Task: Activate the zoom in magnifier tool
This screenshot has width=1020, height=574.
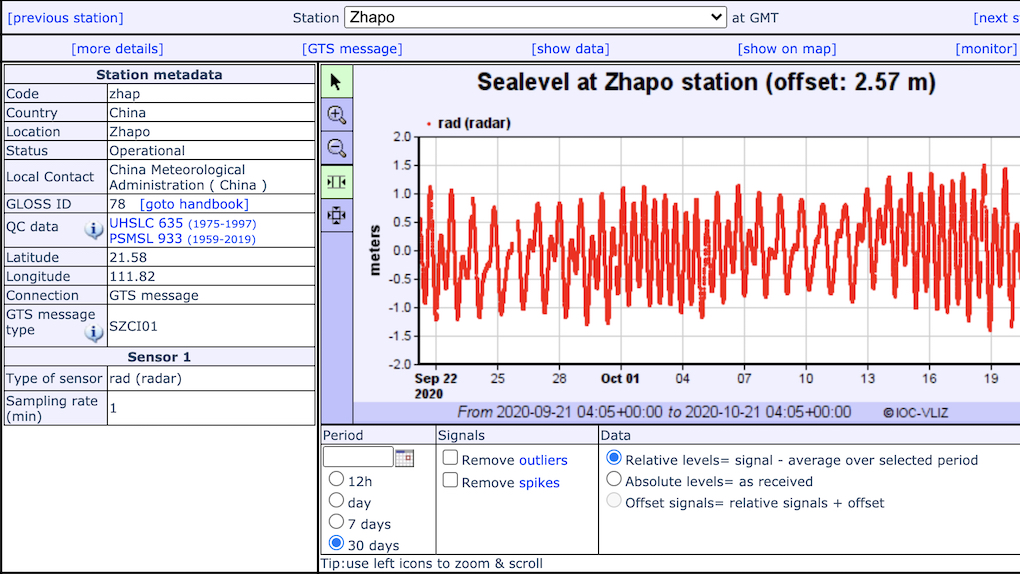Action: click(336, 115)
